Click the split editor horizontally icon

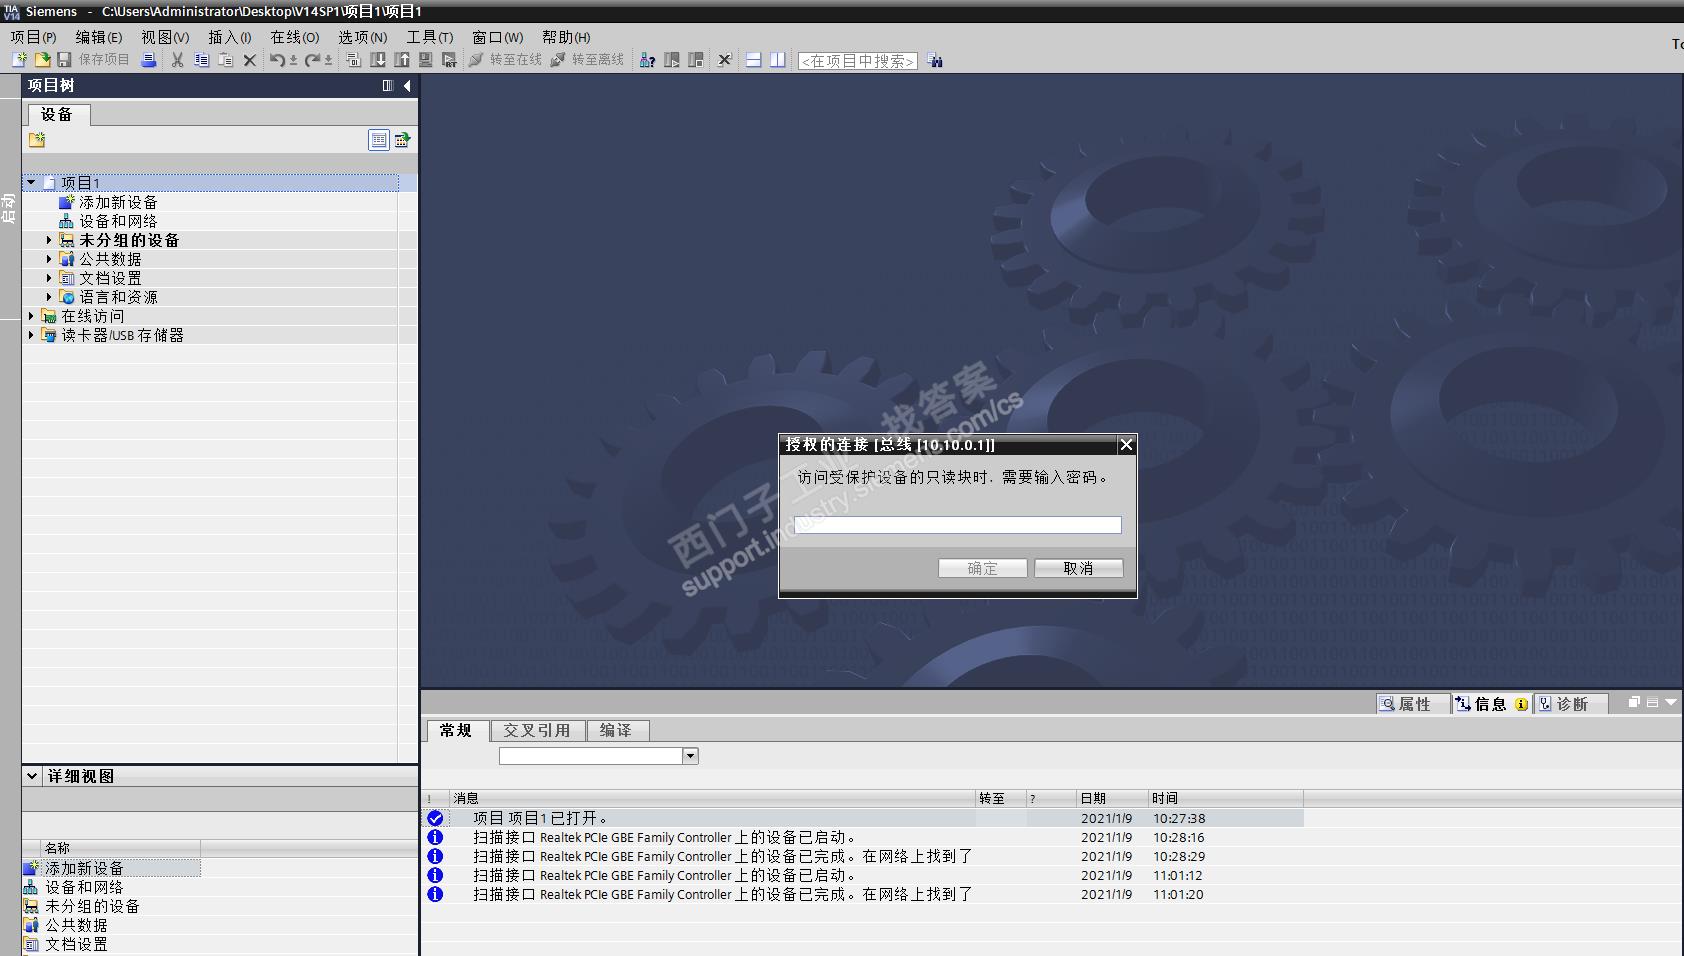click(x=754, y=60)
